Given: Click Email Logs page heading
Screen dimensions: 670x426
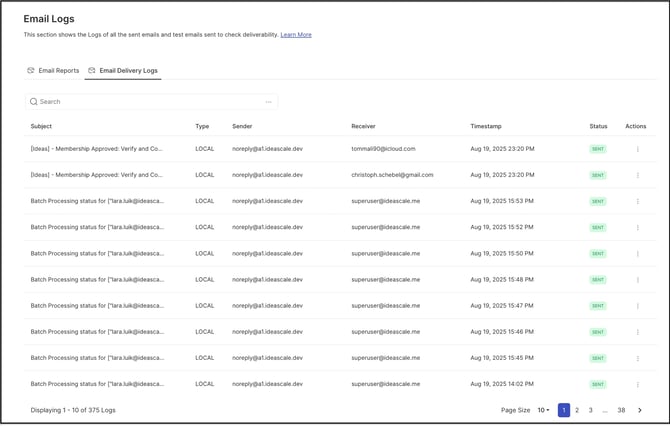Looking at the screenshot, I should point(49,19).
